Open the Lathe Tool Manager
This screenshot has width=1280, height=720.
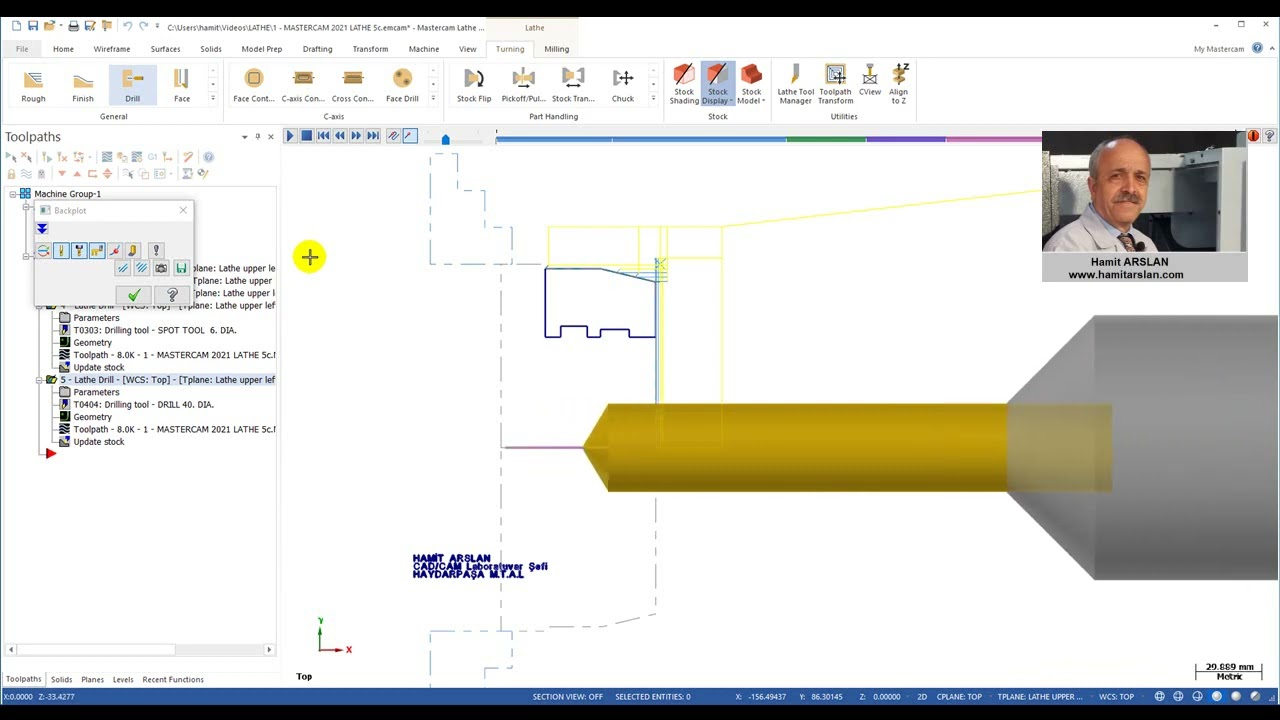click(796, 84)
